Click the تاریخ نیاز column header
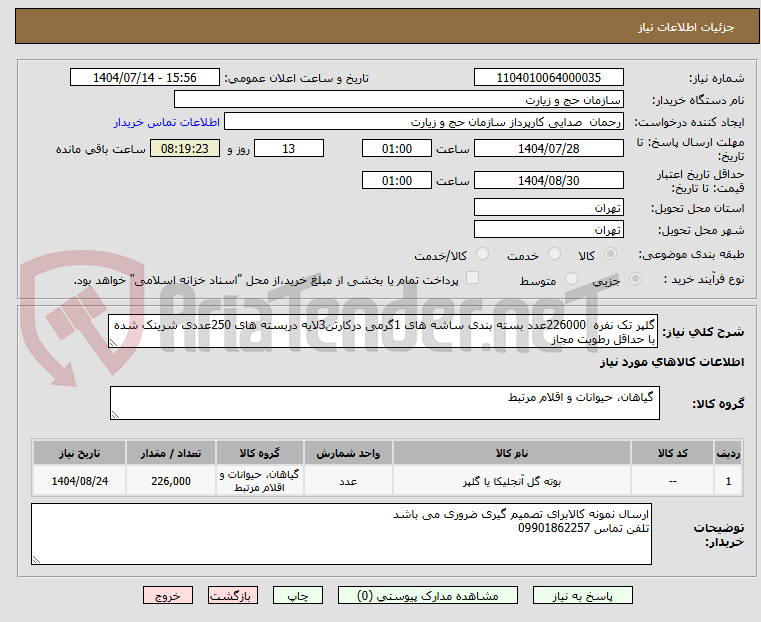The width and height of the screenshot is (761, 622). (80, 453)
